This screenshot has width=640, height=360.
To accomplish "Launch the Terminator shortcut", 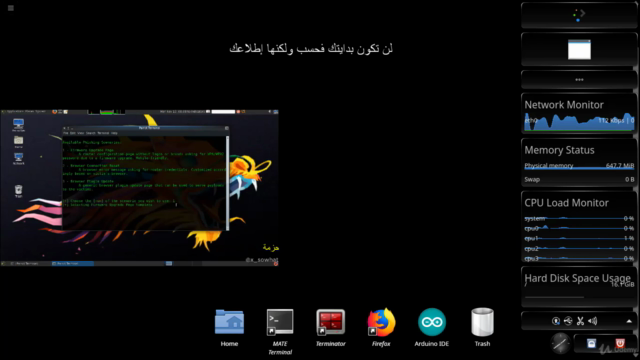I will 331,327.
